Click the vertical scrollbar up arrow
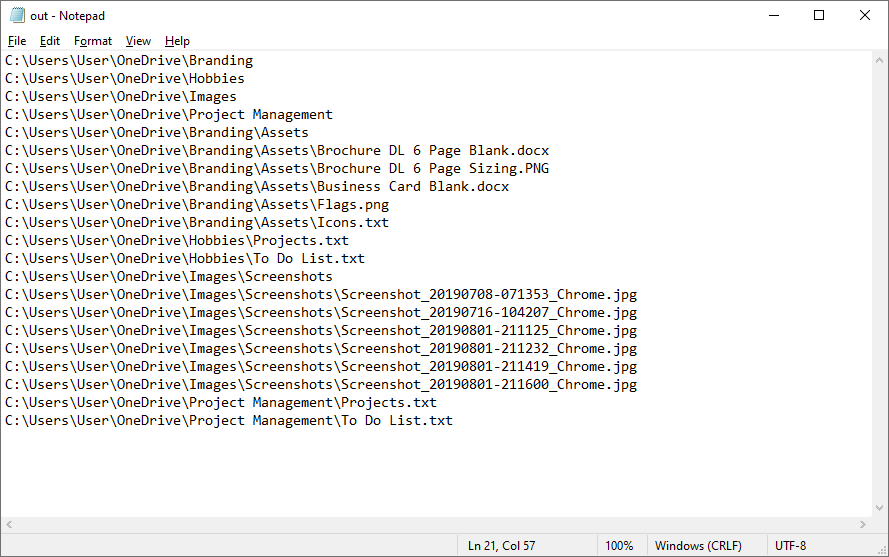The width and height of the screenshot is (889, 557). (879, 59)
